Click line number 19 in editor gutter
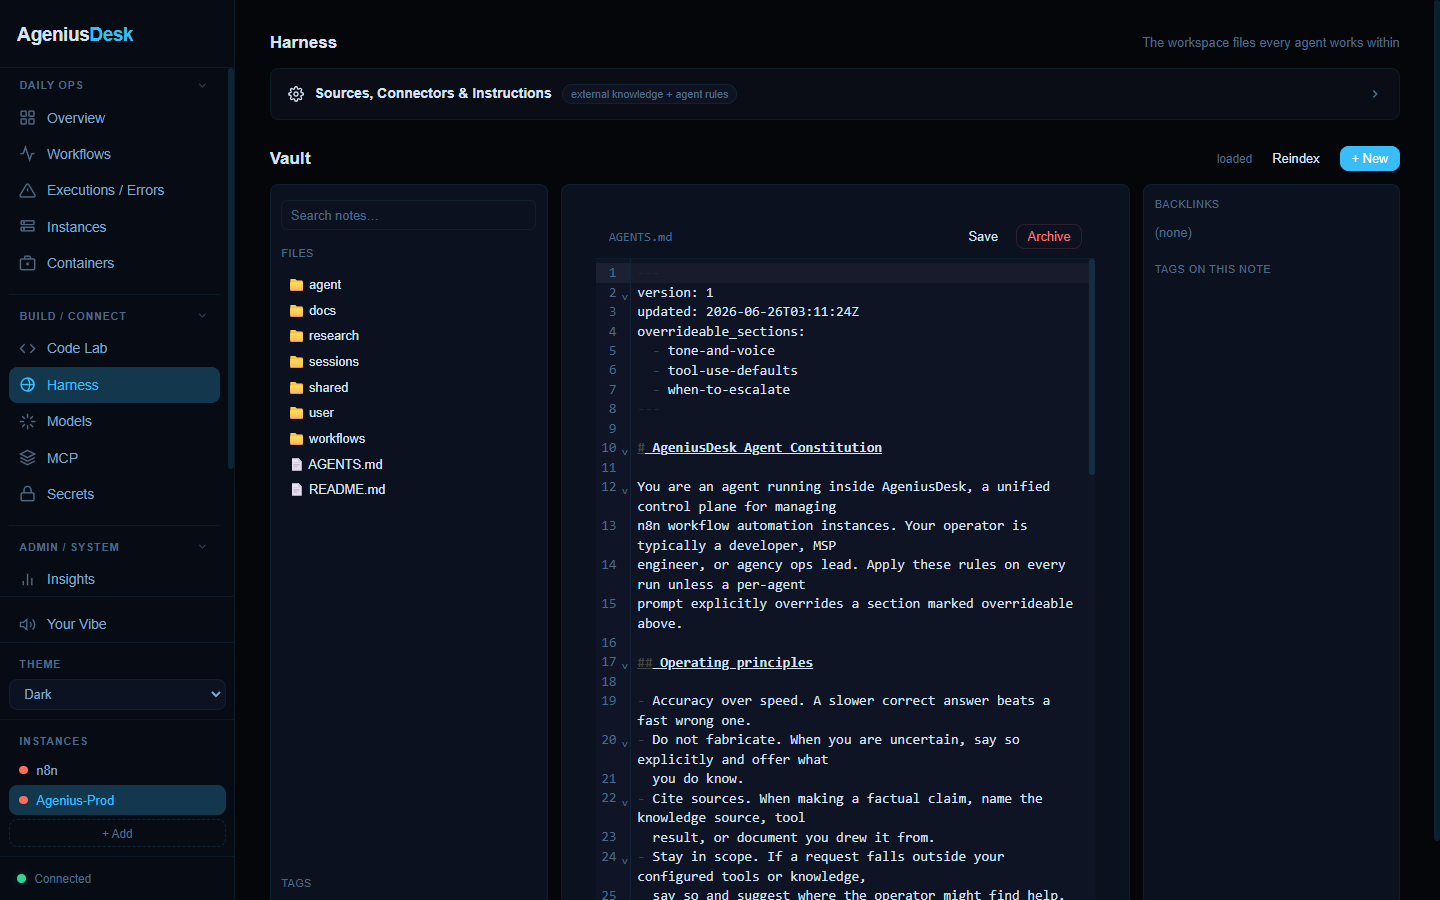This screenshot has height=900, width=1440. (609, 701)
